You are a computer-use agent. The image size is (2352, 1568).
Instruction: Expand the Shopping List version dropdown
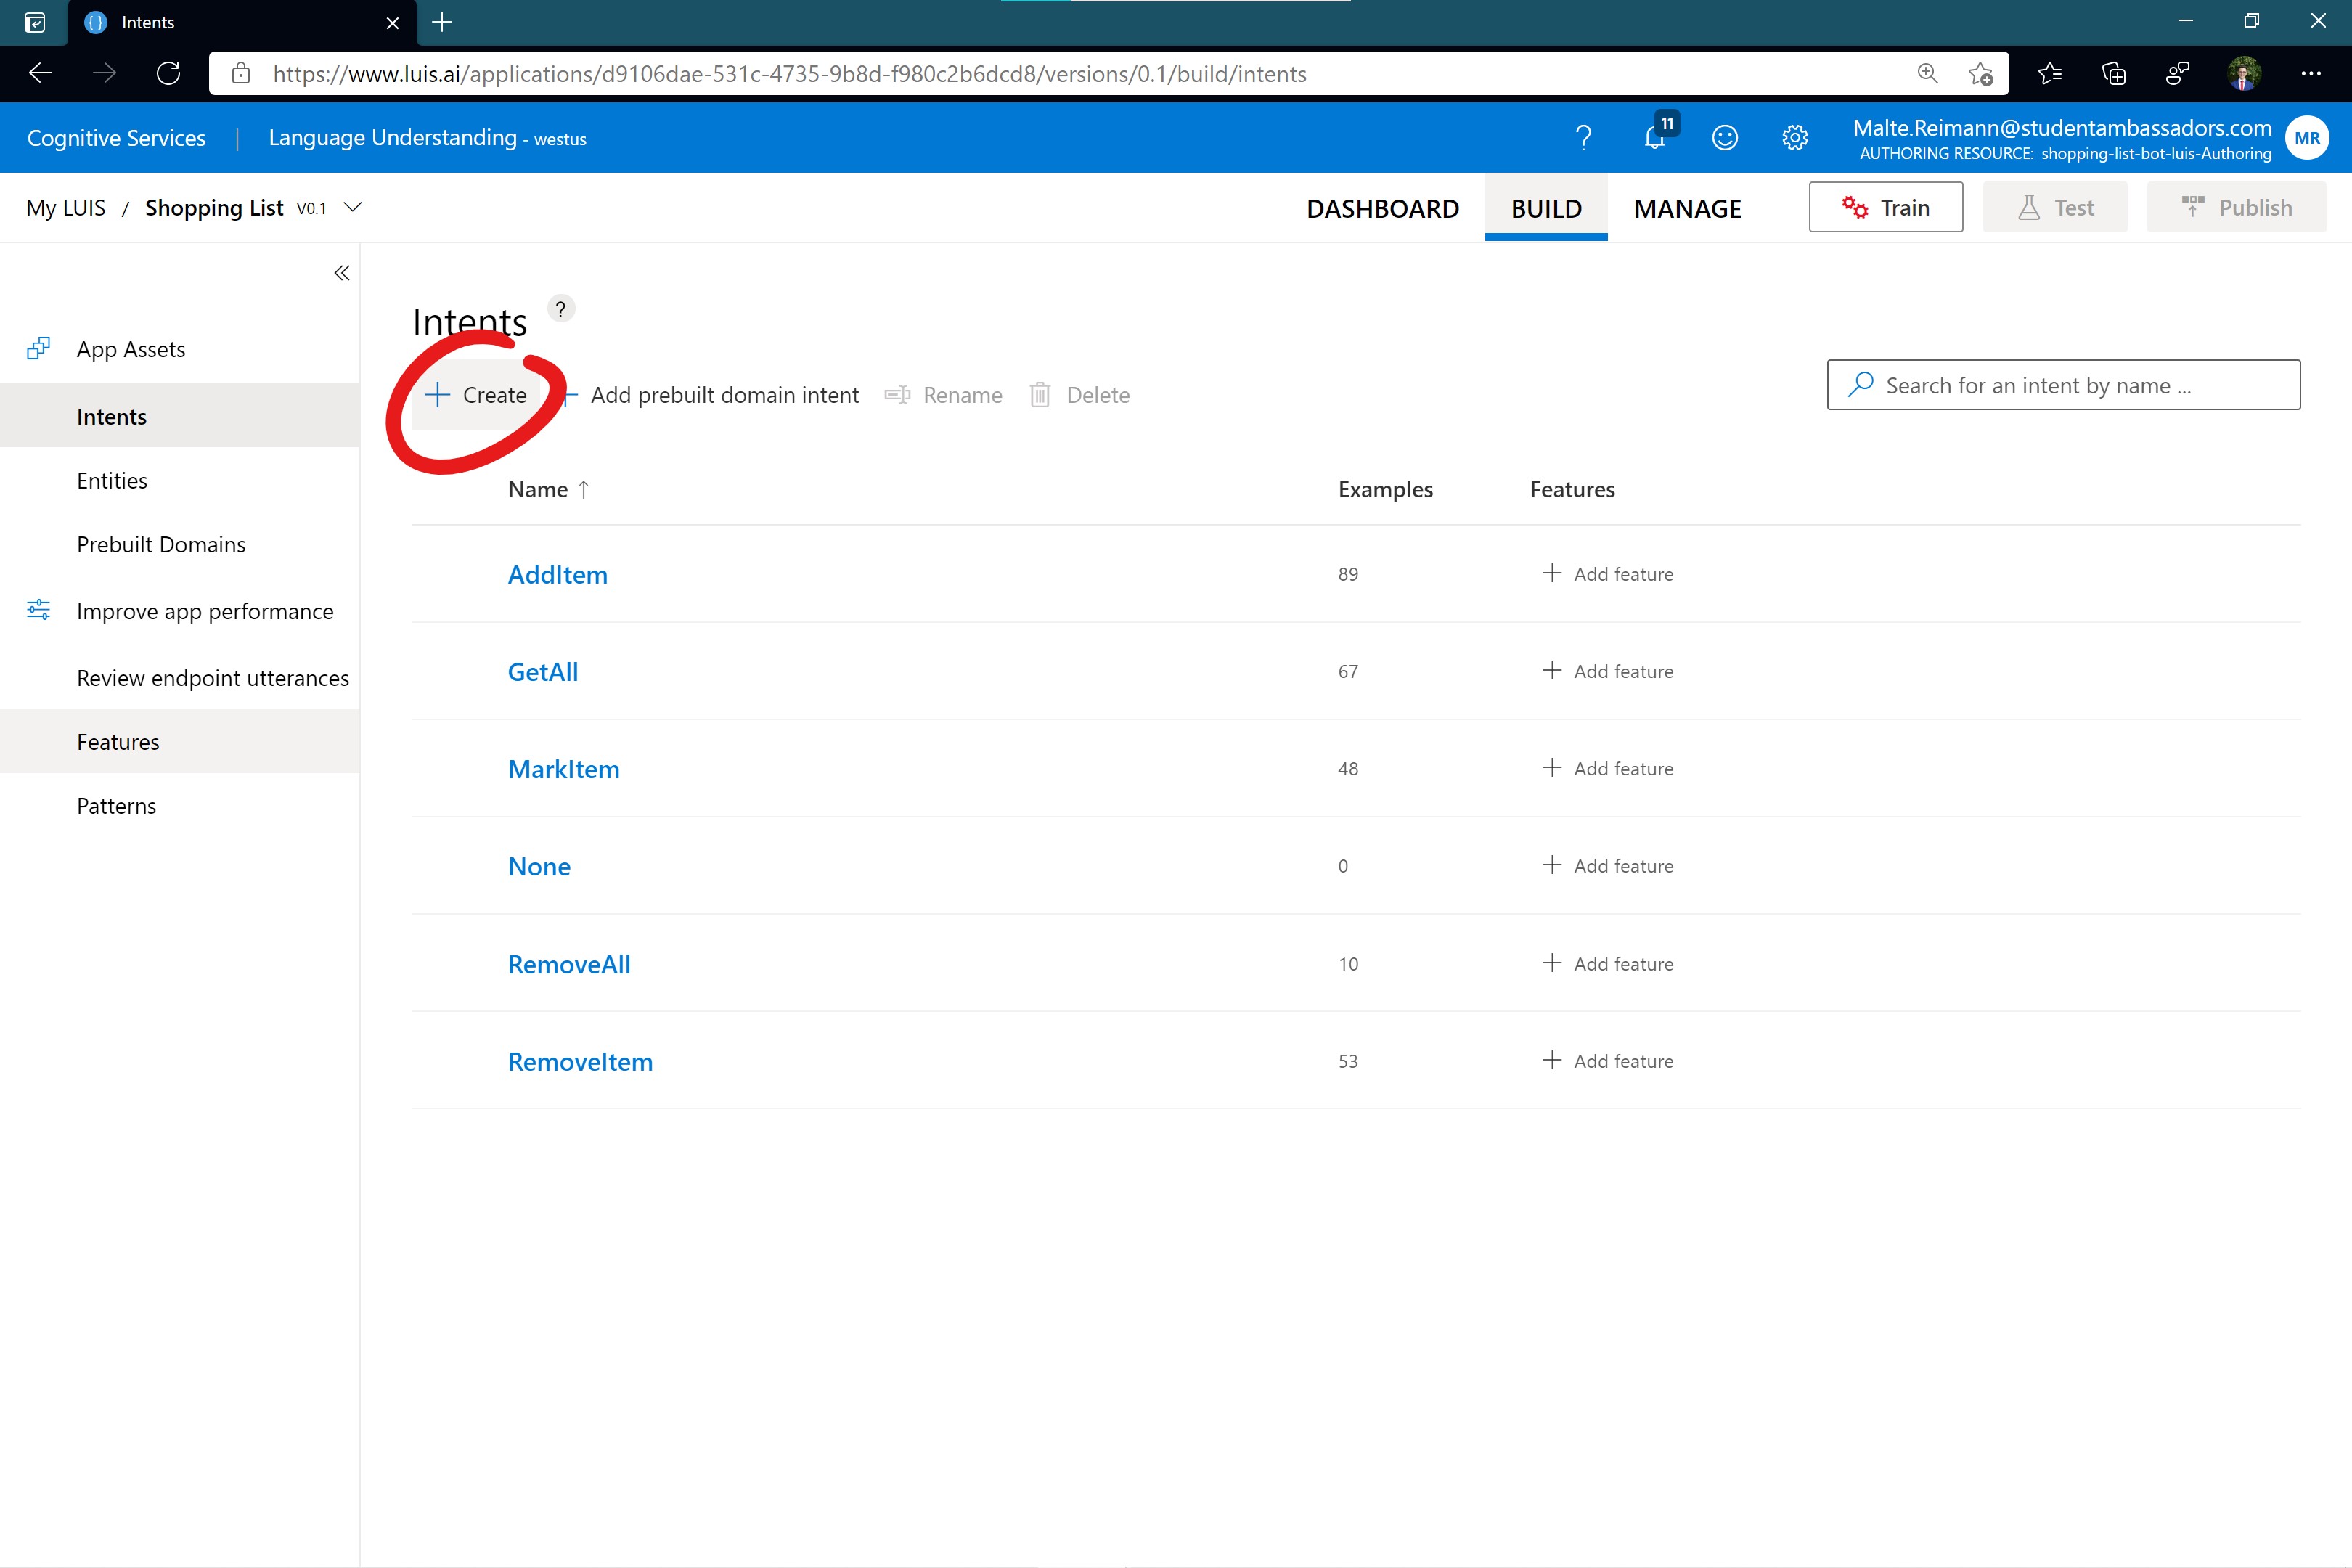tap(352, 207)
